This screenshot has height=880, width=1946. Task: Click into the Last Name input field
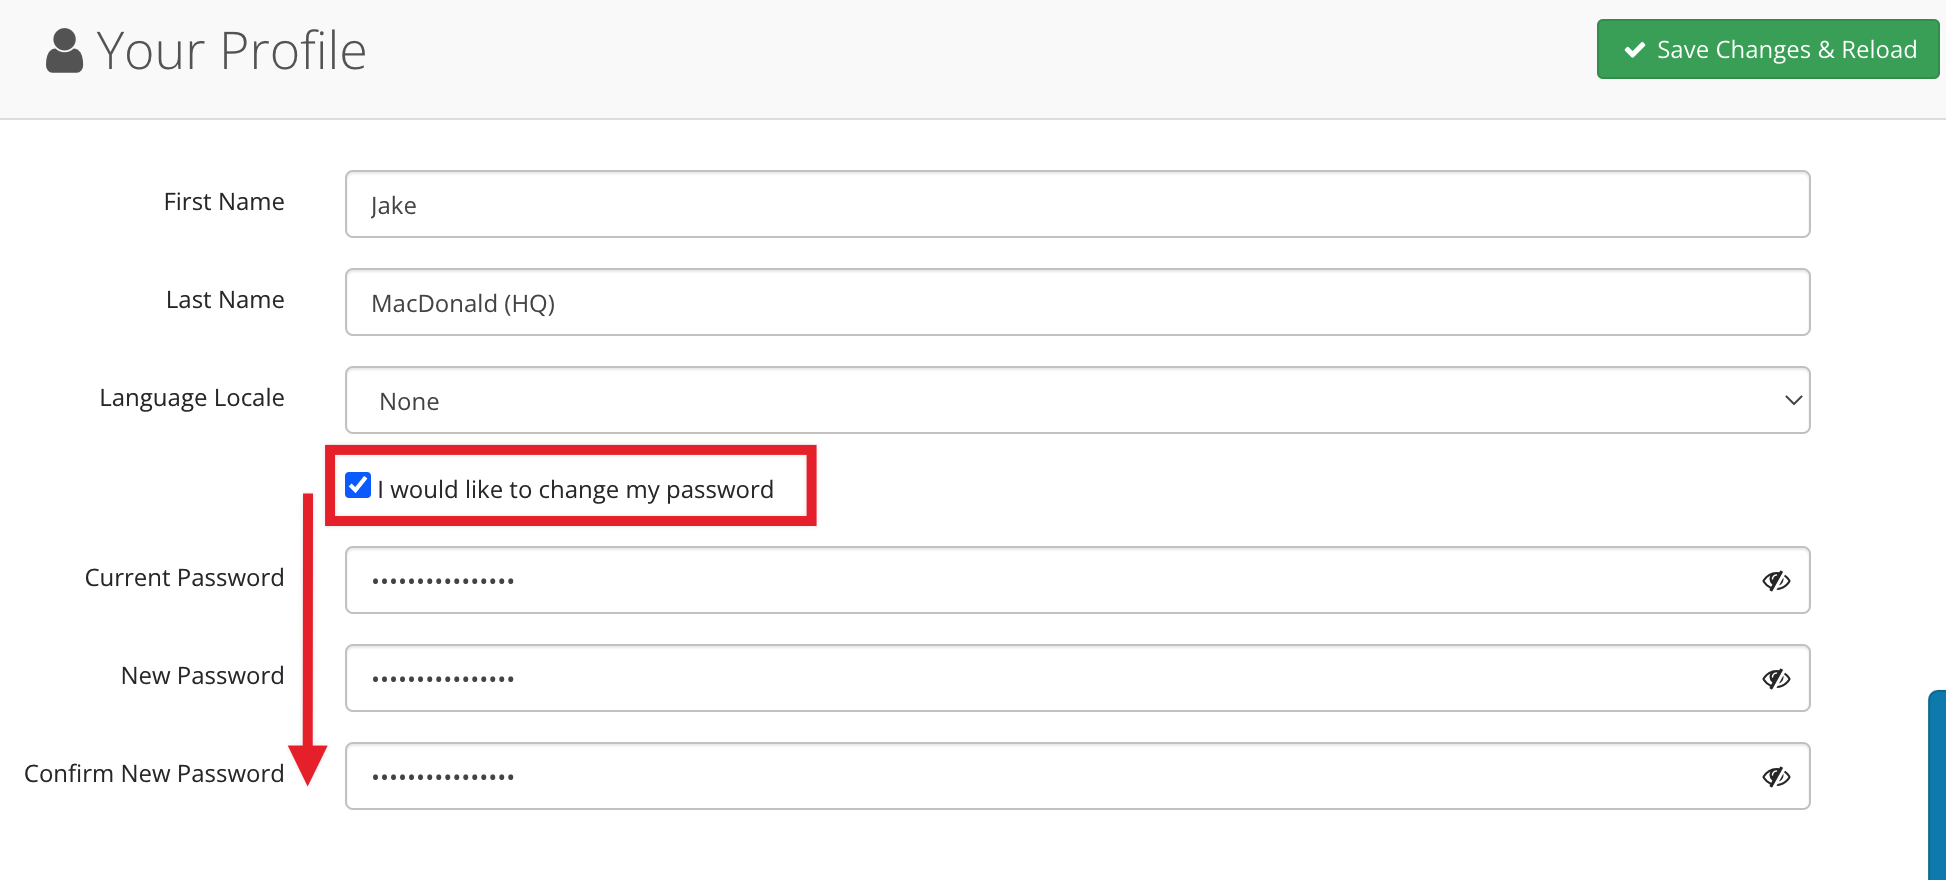[x=1077, y=302]
